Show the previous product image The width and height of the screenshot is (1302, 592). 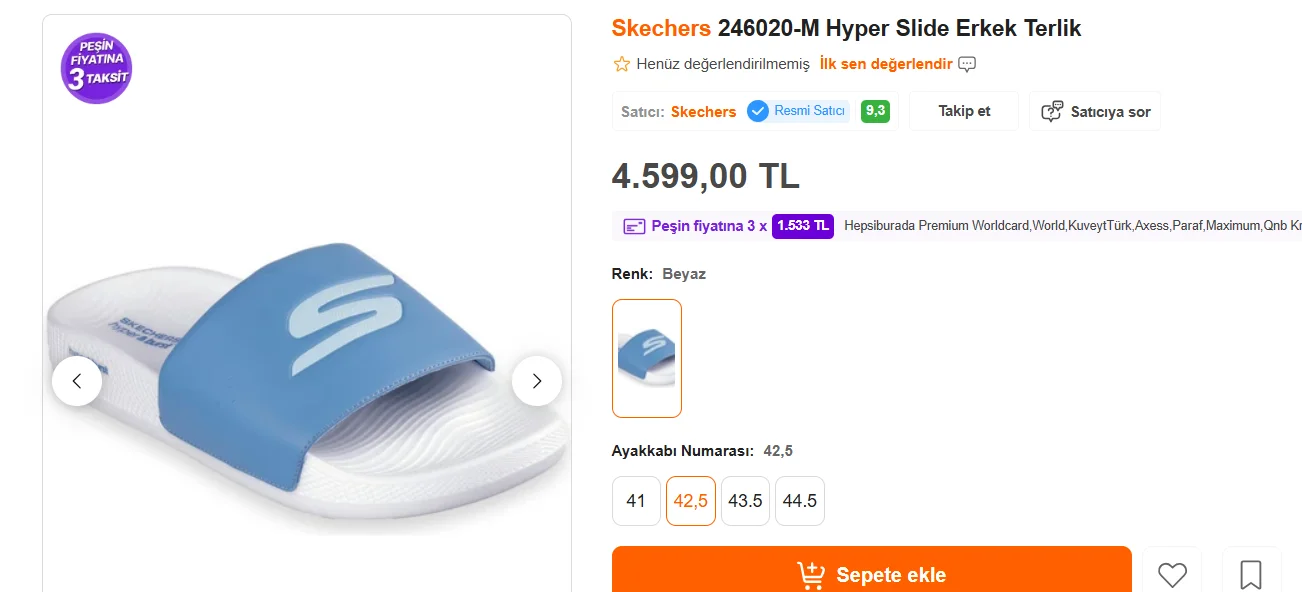[77, 381]
